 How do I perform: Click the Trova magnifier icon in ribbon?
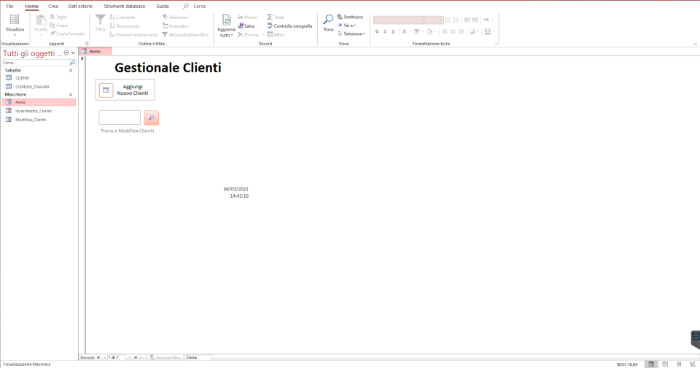(x=328, y=20)
